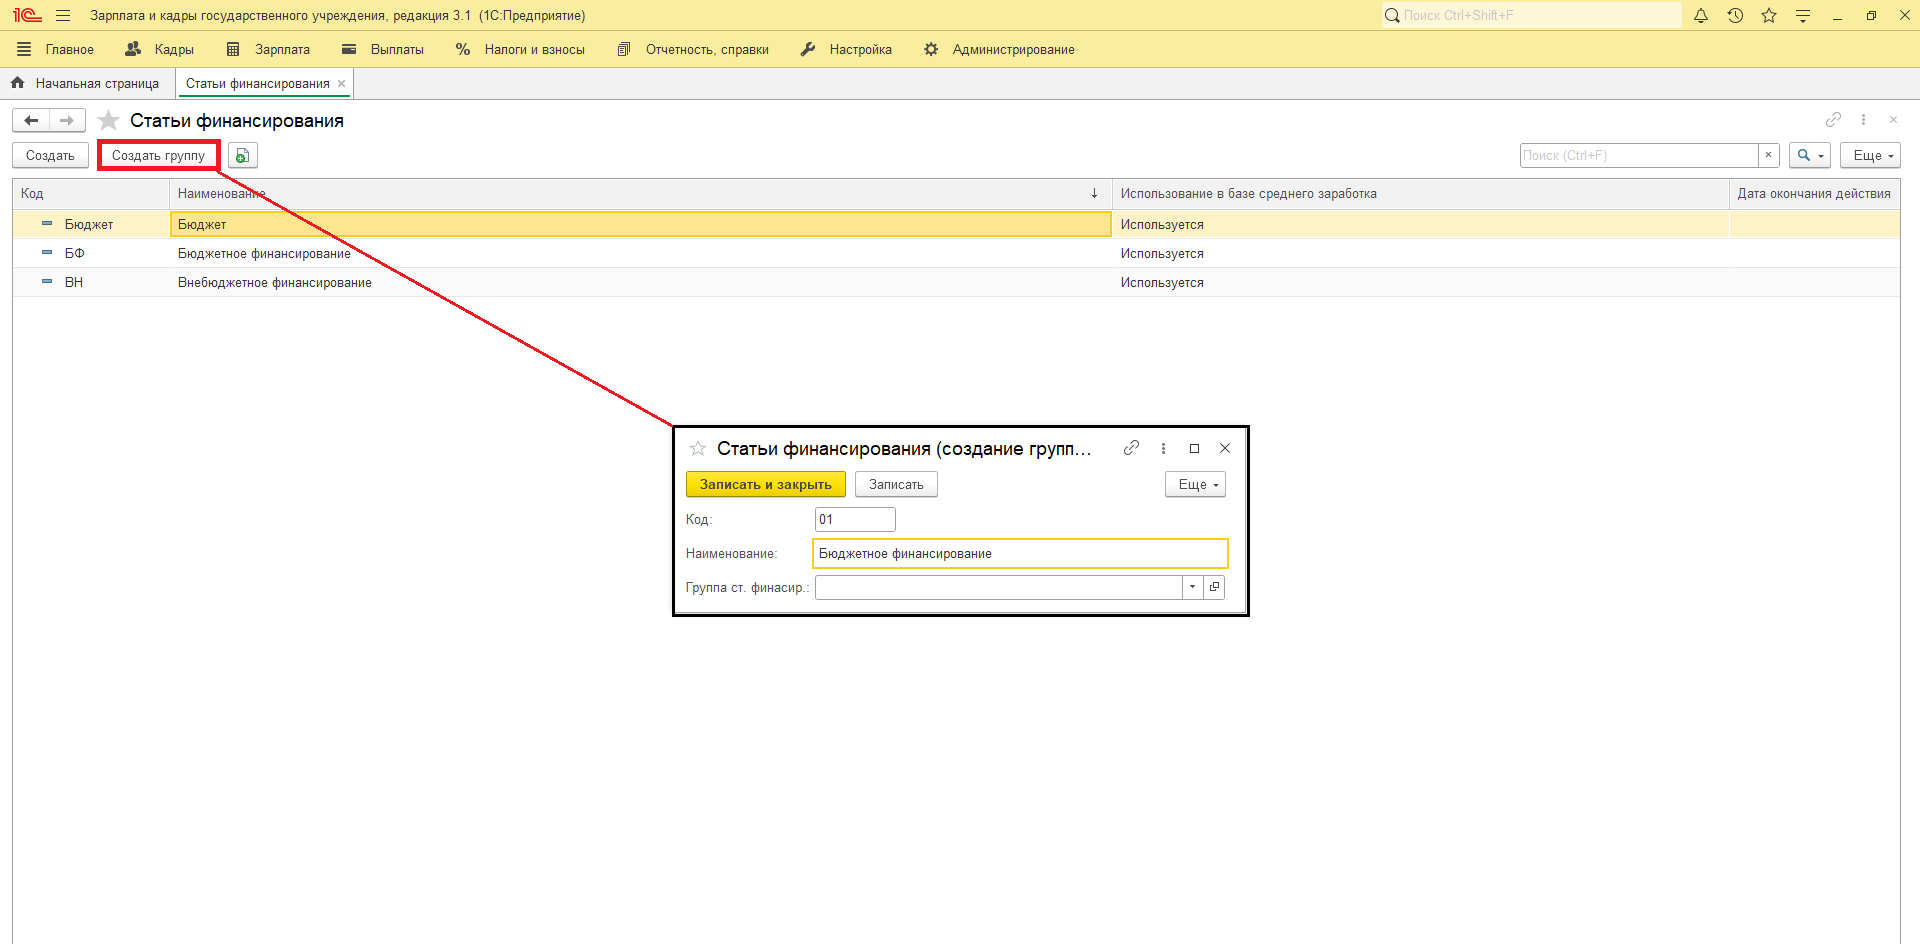Add Статьи финансирования list to favorites star
The width and height of the screenshot is (1920, 944).
(109, 121)
